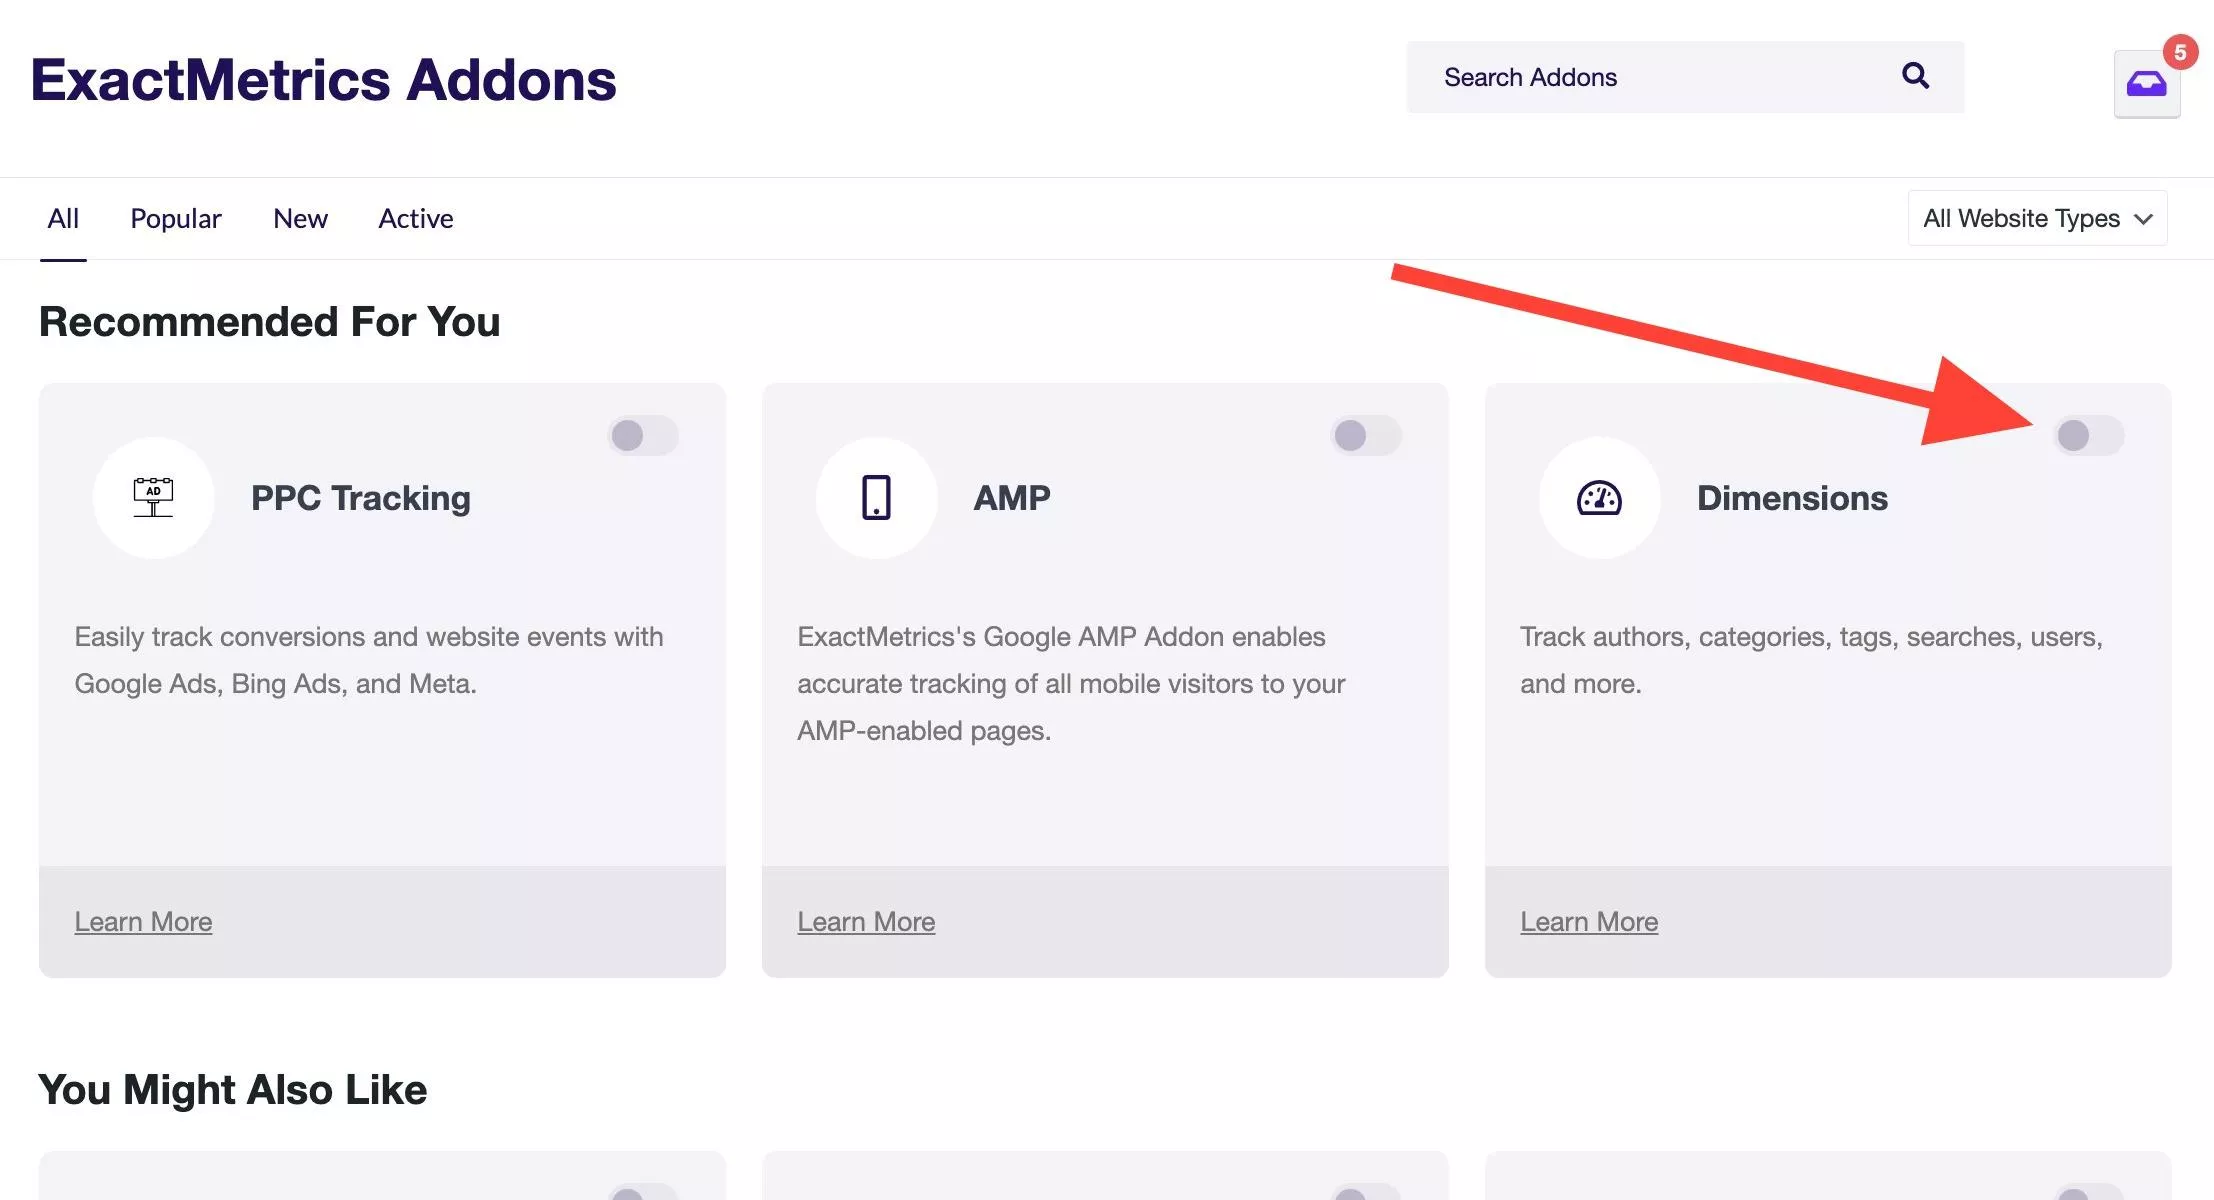Click the search magnifier icon

[1915, 76]
